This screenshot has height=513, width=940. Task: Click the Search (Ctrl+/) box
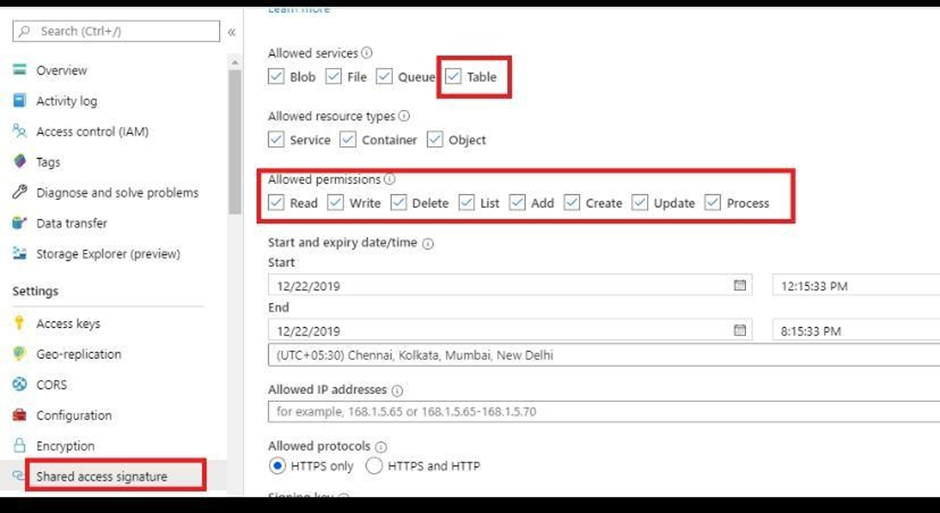116,31
